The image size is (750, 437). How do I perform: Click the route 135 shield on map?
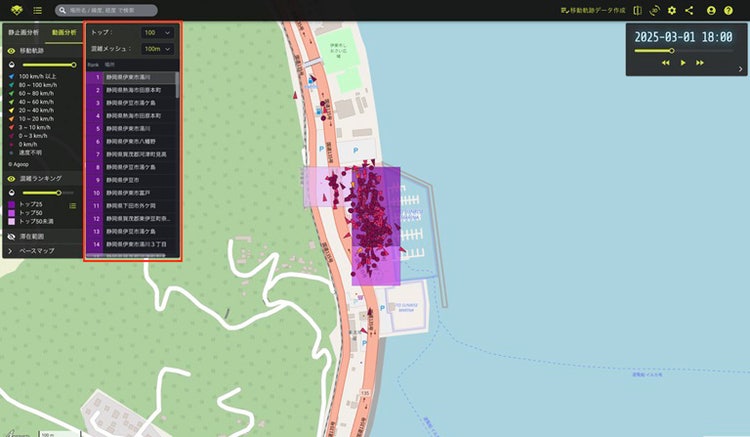point(365,393)
